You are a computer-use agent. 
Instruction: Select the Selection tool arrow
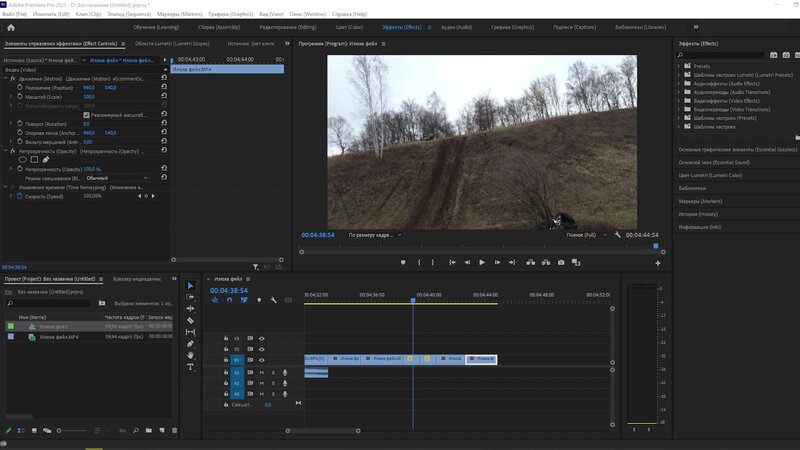coord(190,286)
